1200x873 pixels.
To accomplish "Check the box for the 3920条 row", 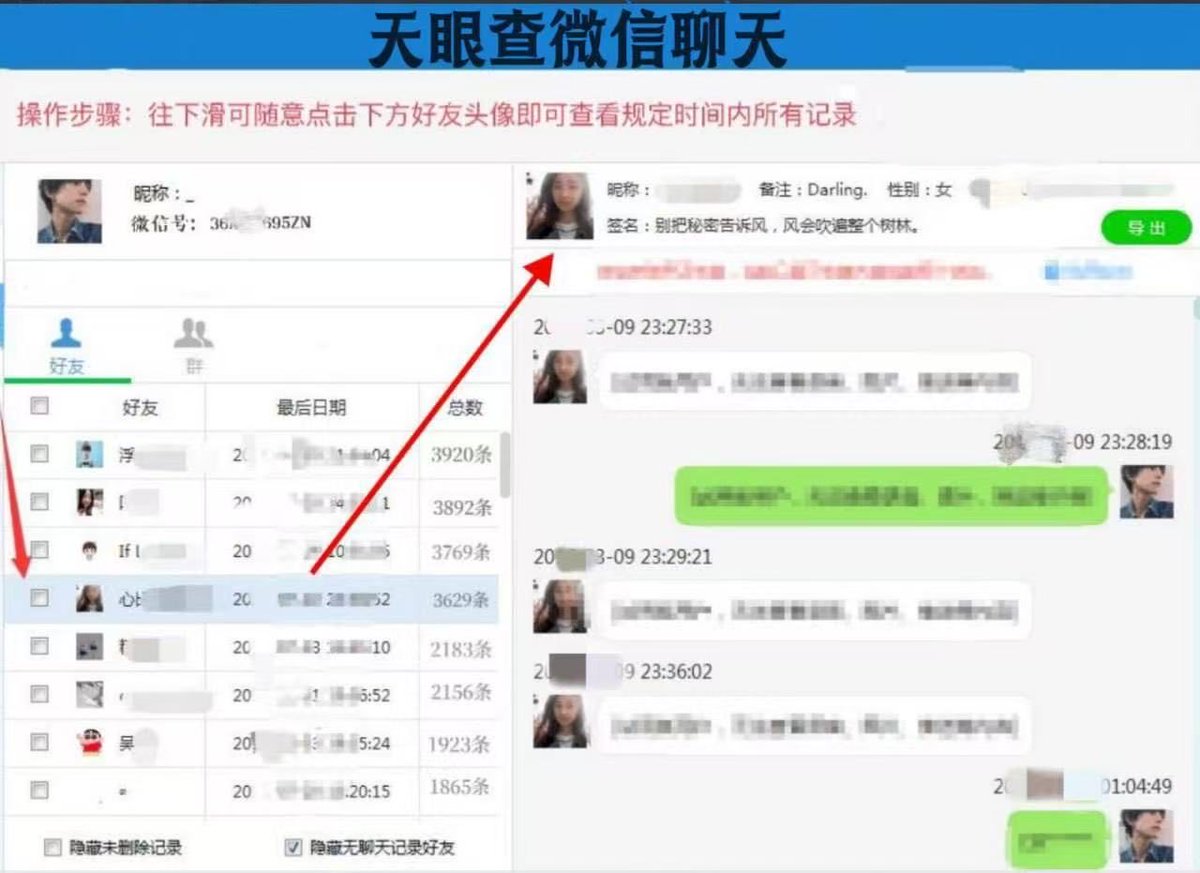I will [40, 454].
